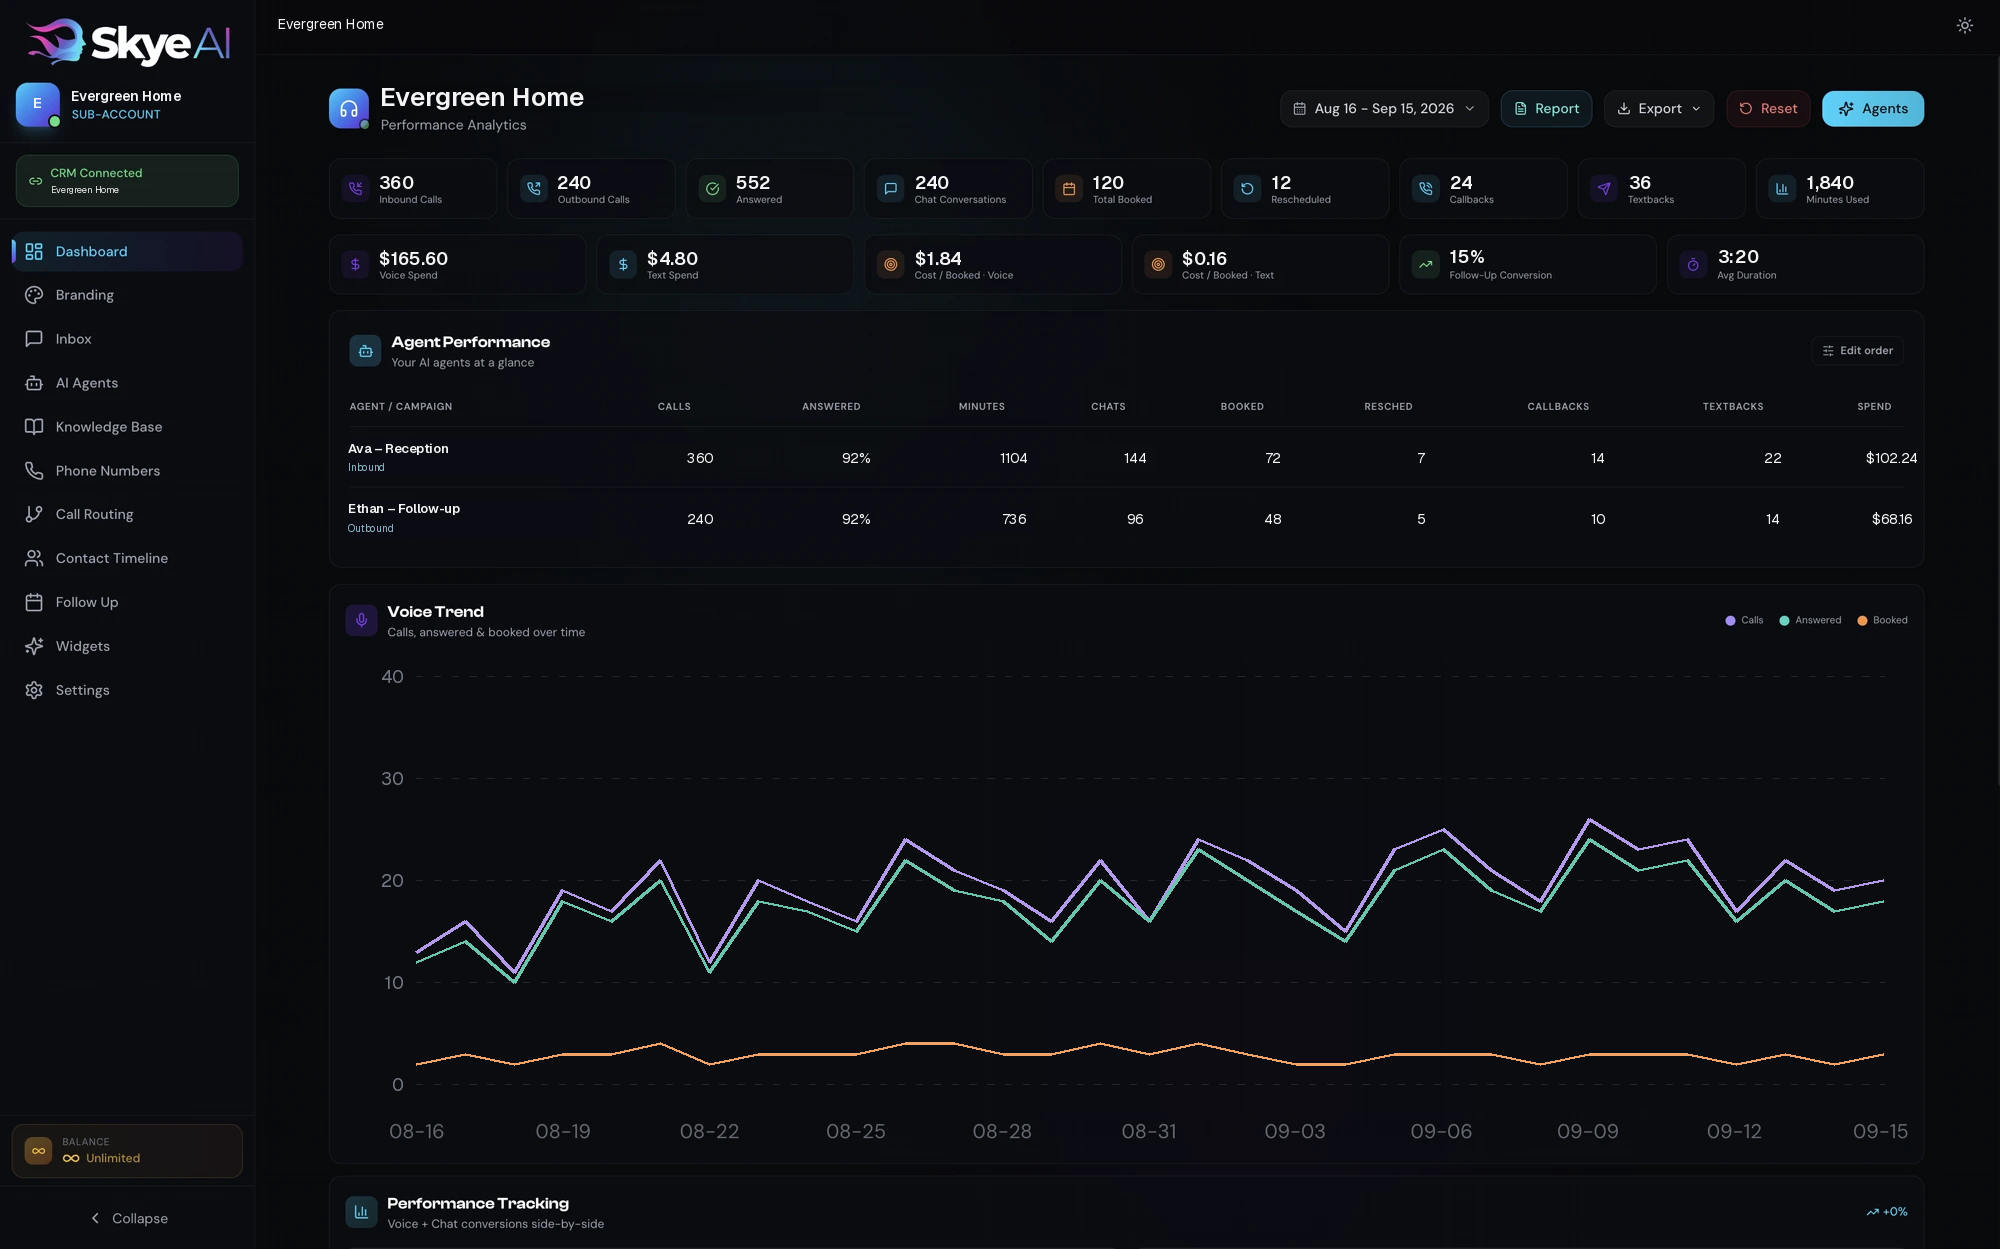Toggle the light/dark theme sun icon
This screenshot has height=1249, width=2000.
(x=1964, y=25)
